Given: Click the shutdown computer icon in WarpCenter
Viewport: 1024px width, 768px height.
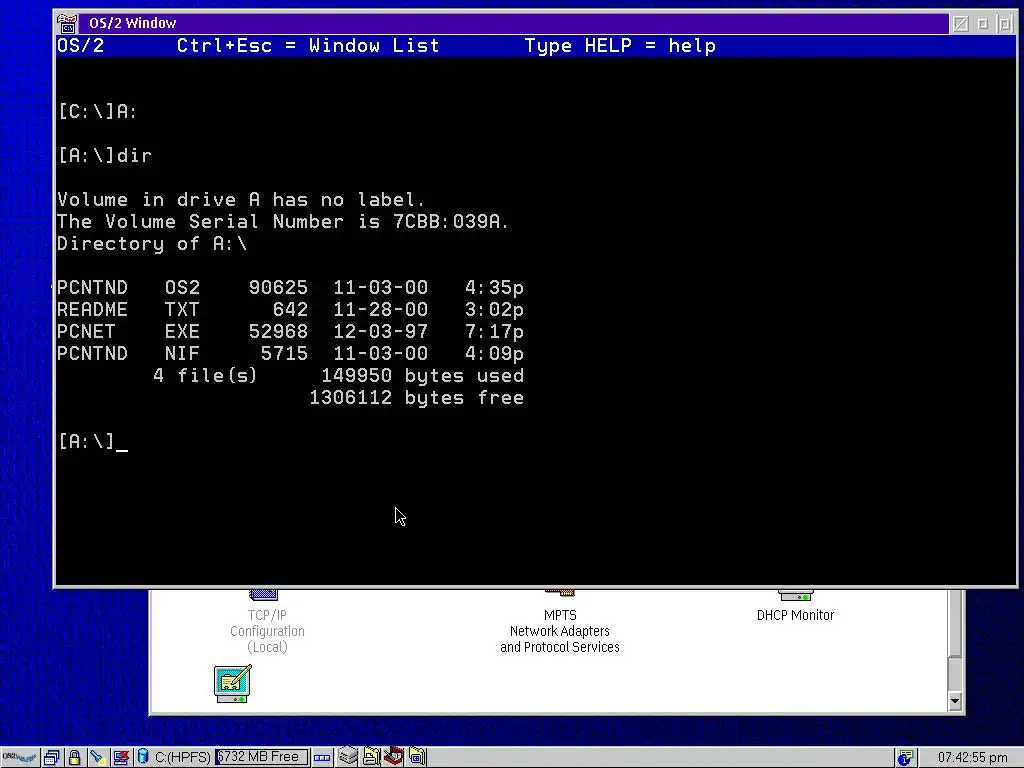Looking at the screenshot, I should (x=121, y=758).
